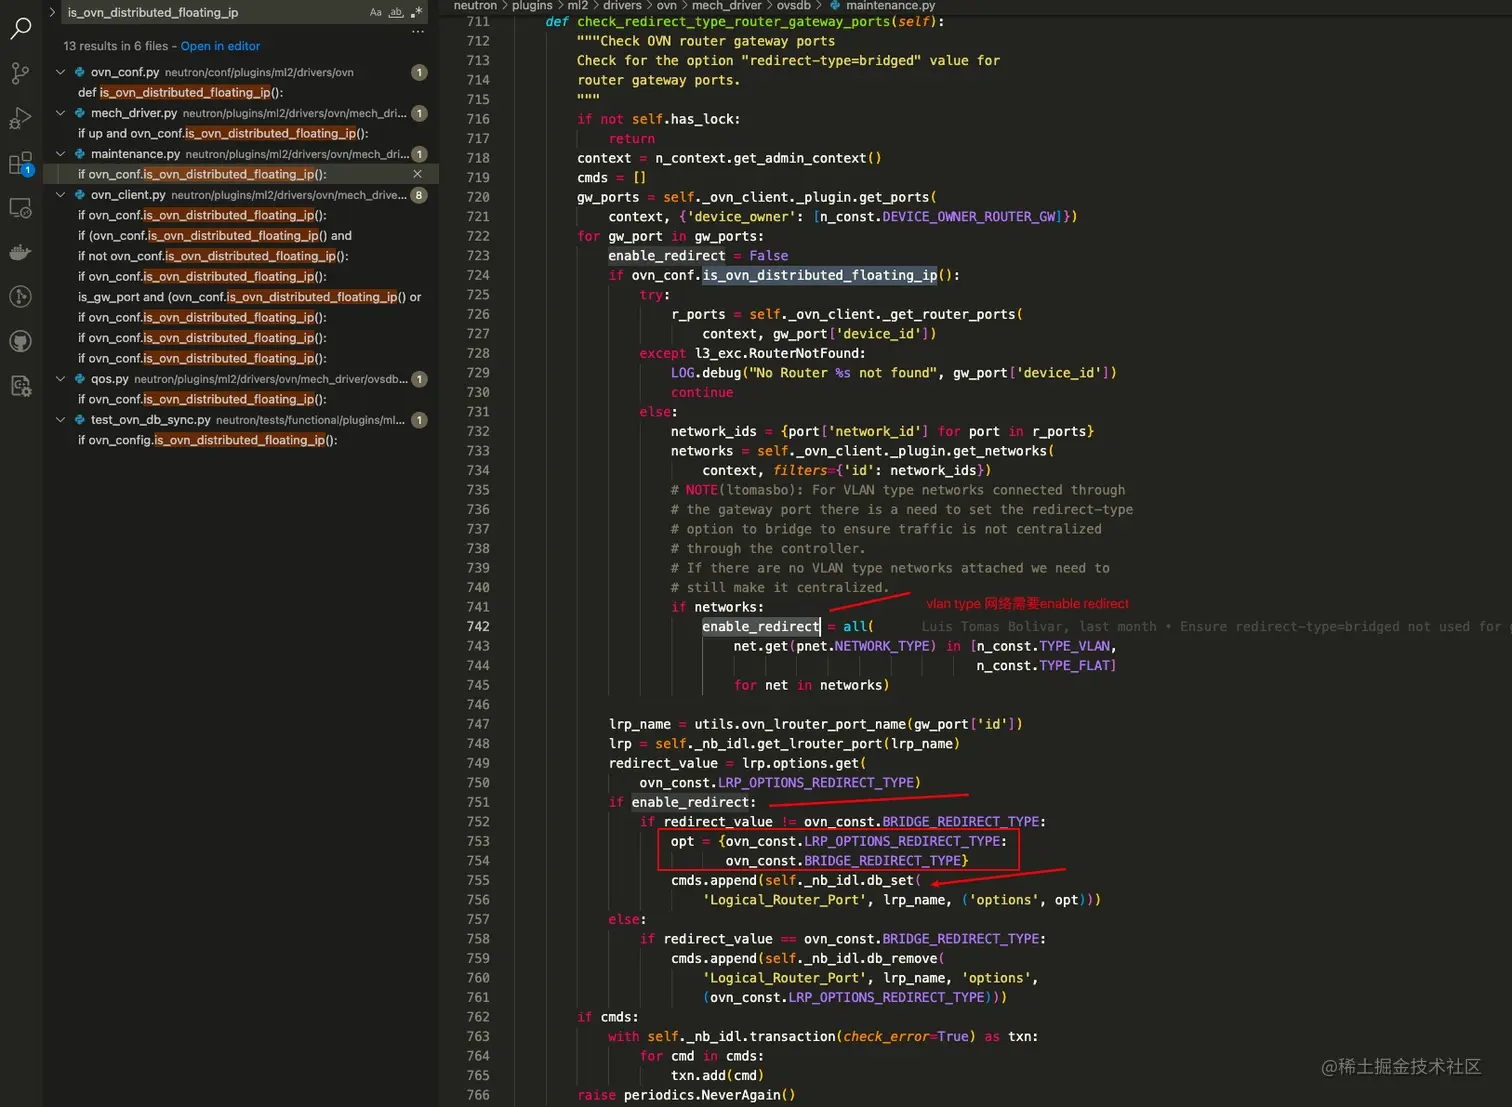Toggle Match Whole Word in search box
Image resolution: width=1512 pixels, height=1107 pixels.
tap(396, 13)
